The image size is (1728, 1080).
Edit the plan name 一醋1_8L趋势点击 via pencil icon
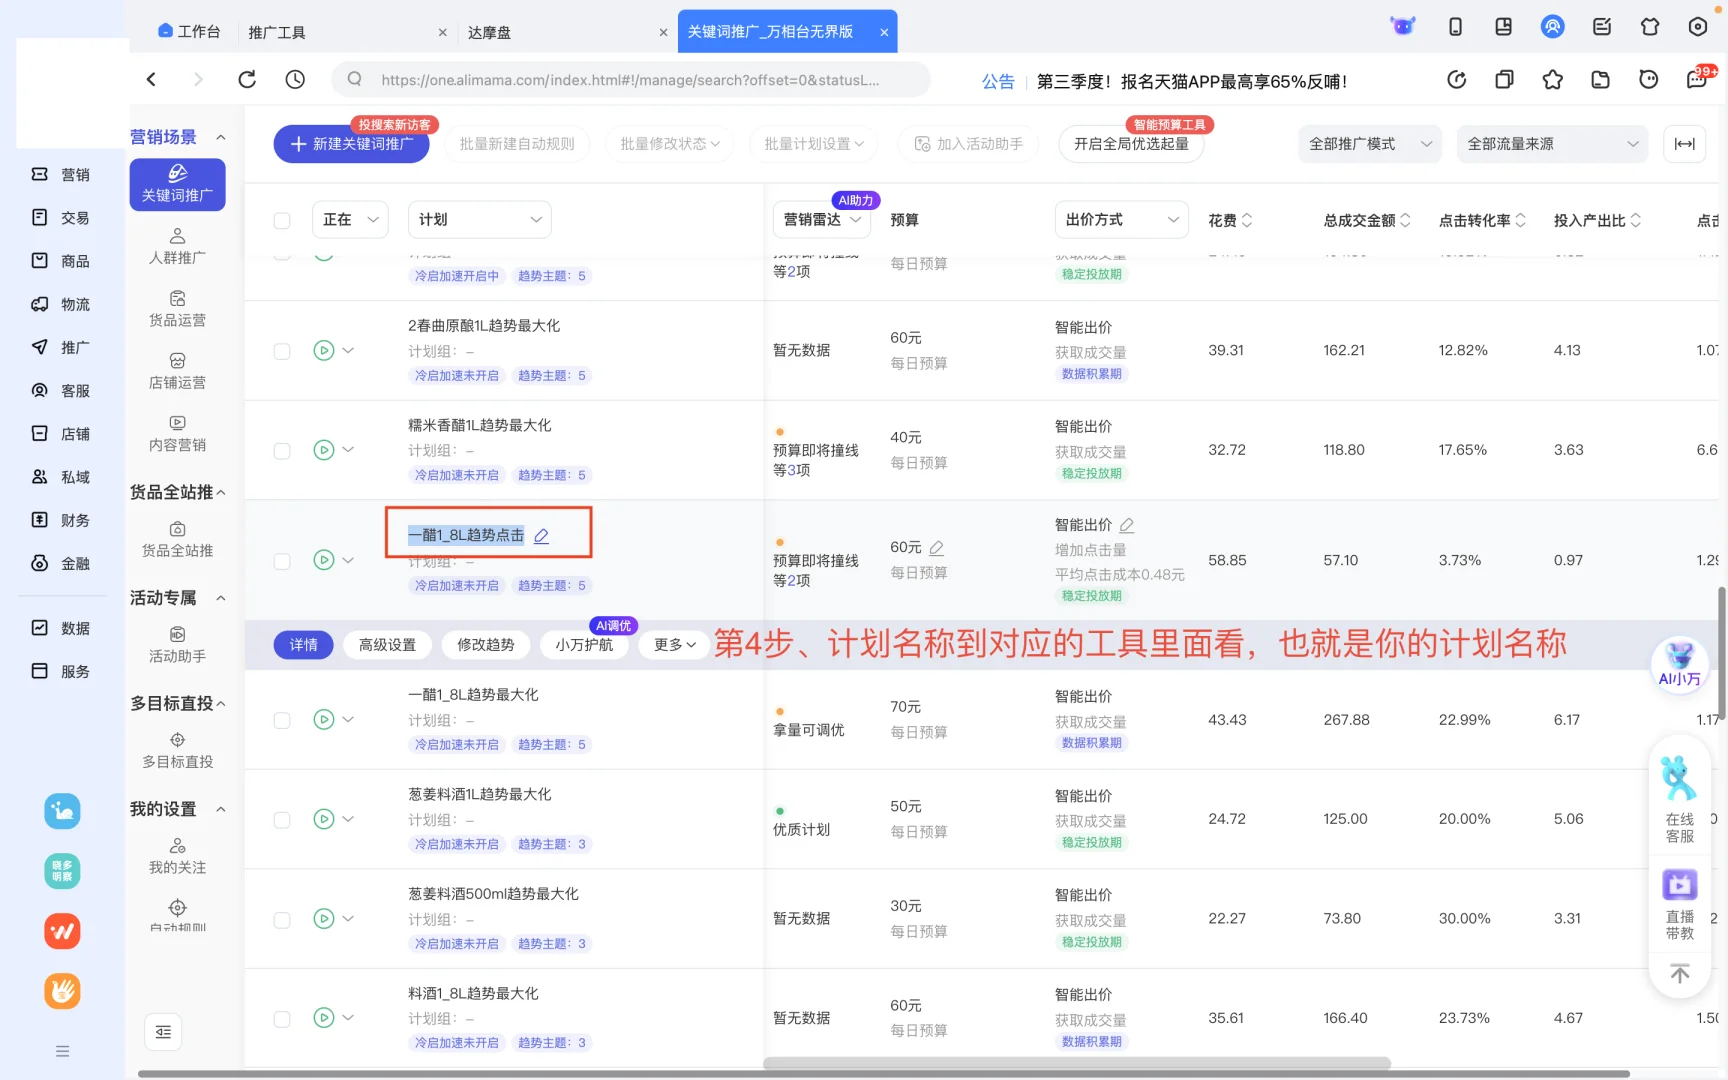541,535
